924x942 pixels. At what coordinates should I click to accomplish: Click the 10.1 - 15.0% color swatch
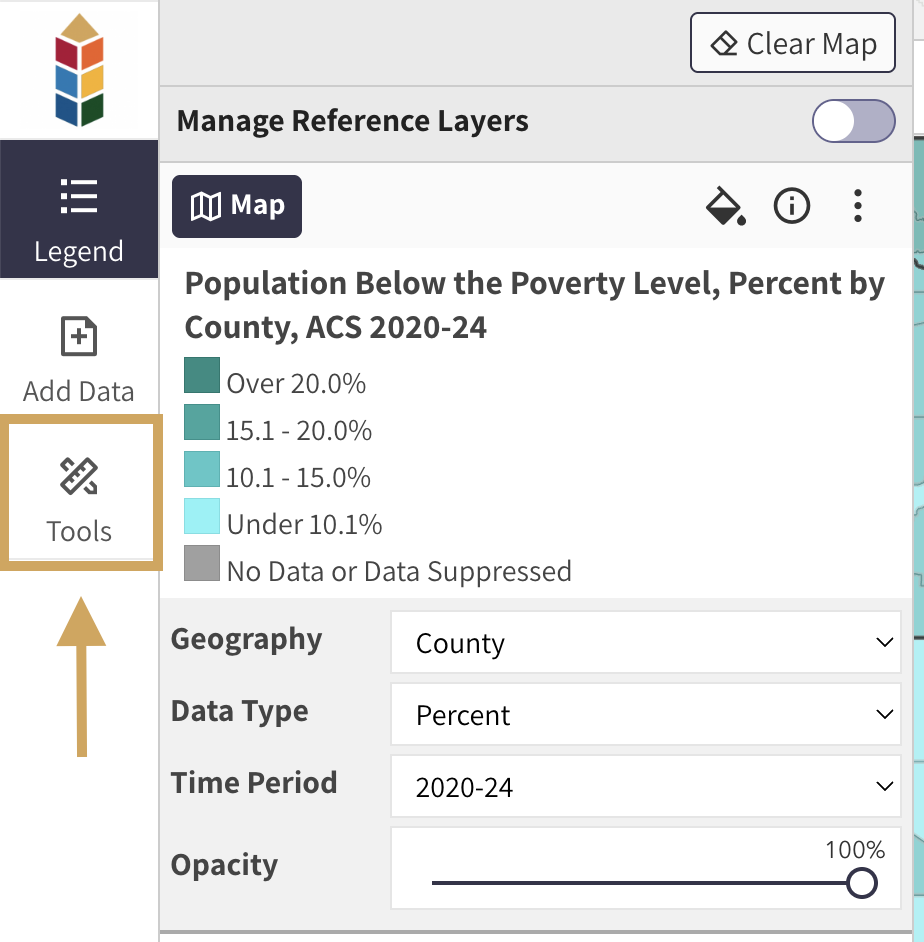[x=202, y=469]
